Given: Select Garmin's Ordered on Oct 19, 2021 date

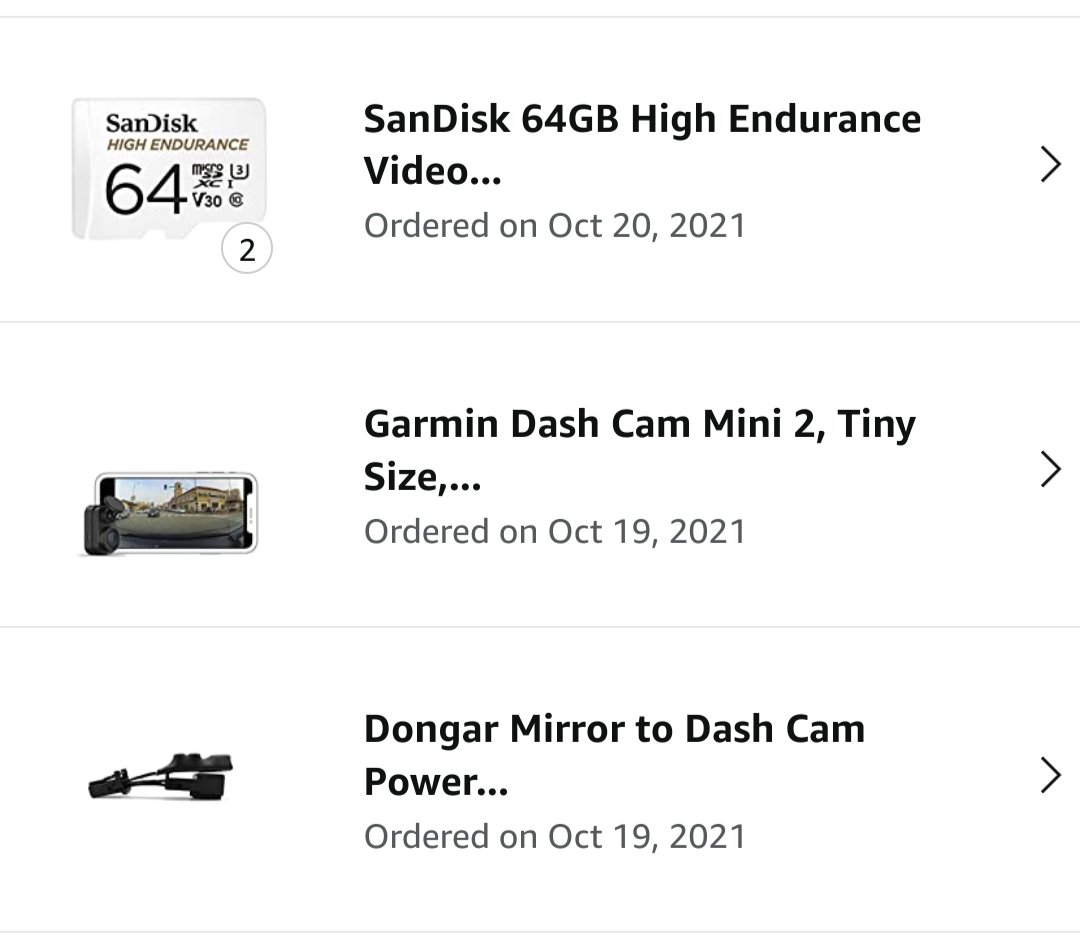Looking at the screenshot, I should pyautogui.click(x=554, y=532).
